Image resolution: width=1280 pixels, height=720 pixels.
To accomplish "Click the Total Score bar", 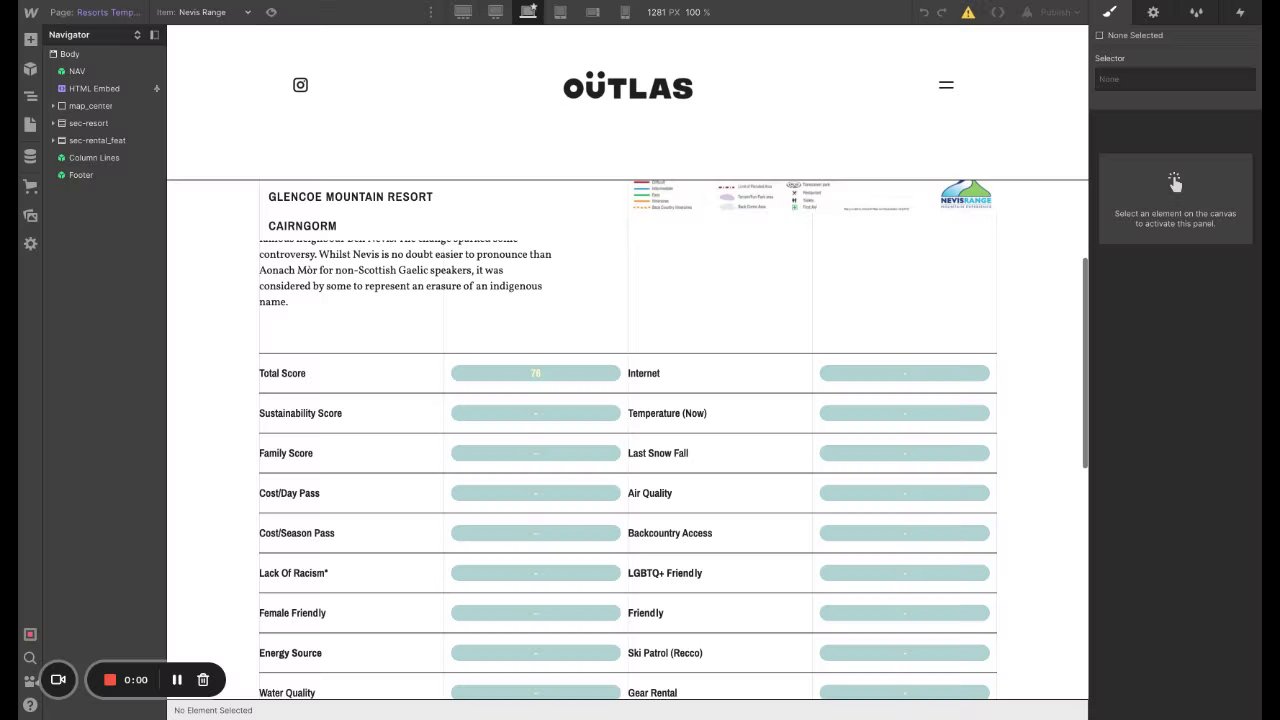I will [535, 373].
